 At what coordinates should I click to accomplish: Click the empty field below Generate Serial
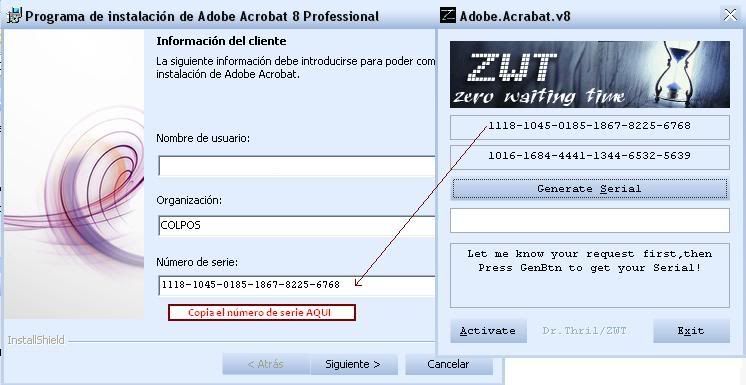pos(589,220)
